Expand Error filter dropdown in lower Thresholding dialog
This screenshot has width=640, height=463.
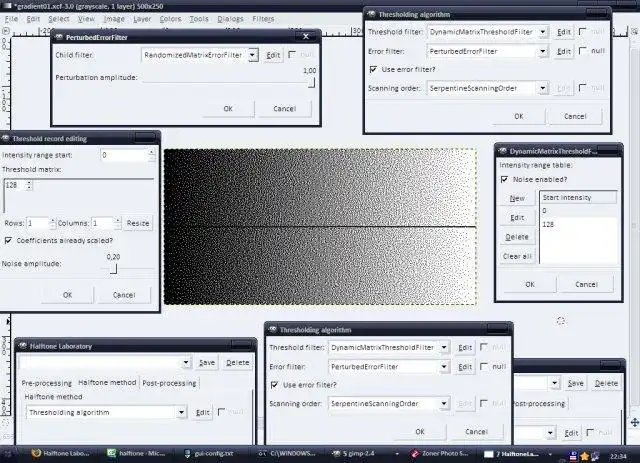(444, 367)
